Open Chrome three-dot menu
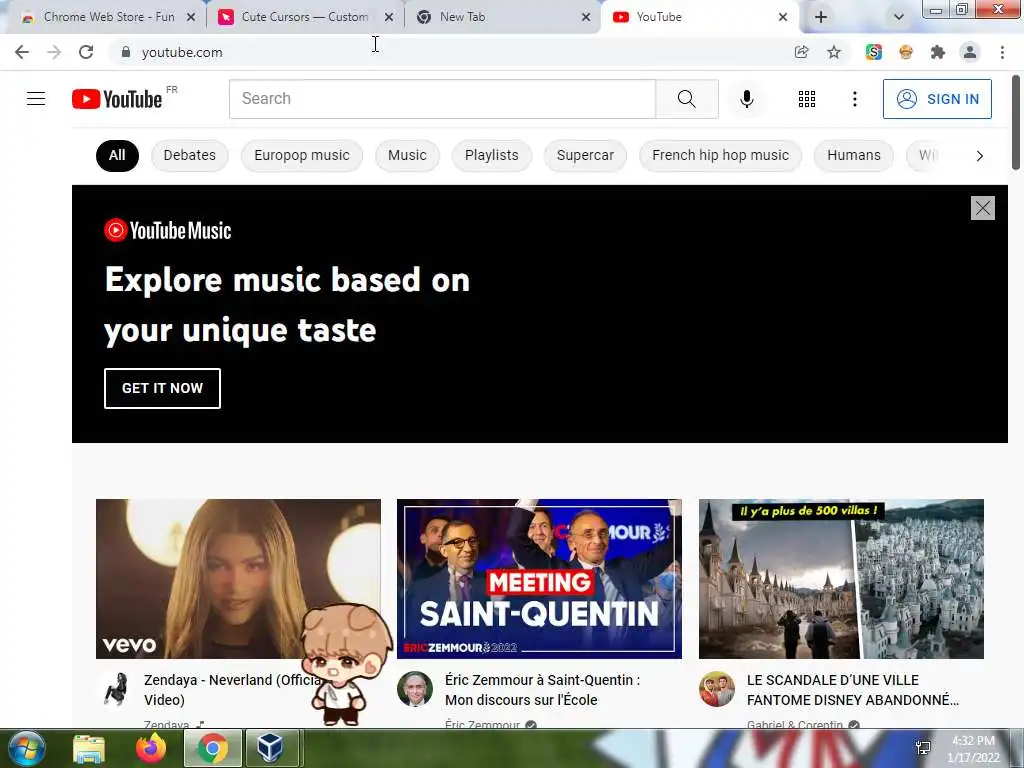 [x=1002, y=52]
